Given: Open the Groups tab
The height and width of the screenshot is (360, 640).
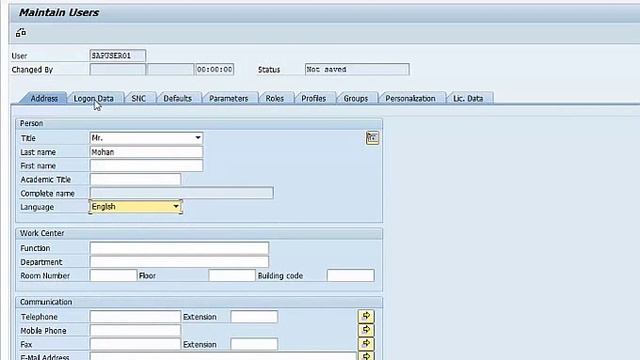Looking at the screenshot, I should click(356, 98).
